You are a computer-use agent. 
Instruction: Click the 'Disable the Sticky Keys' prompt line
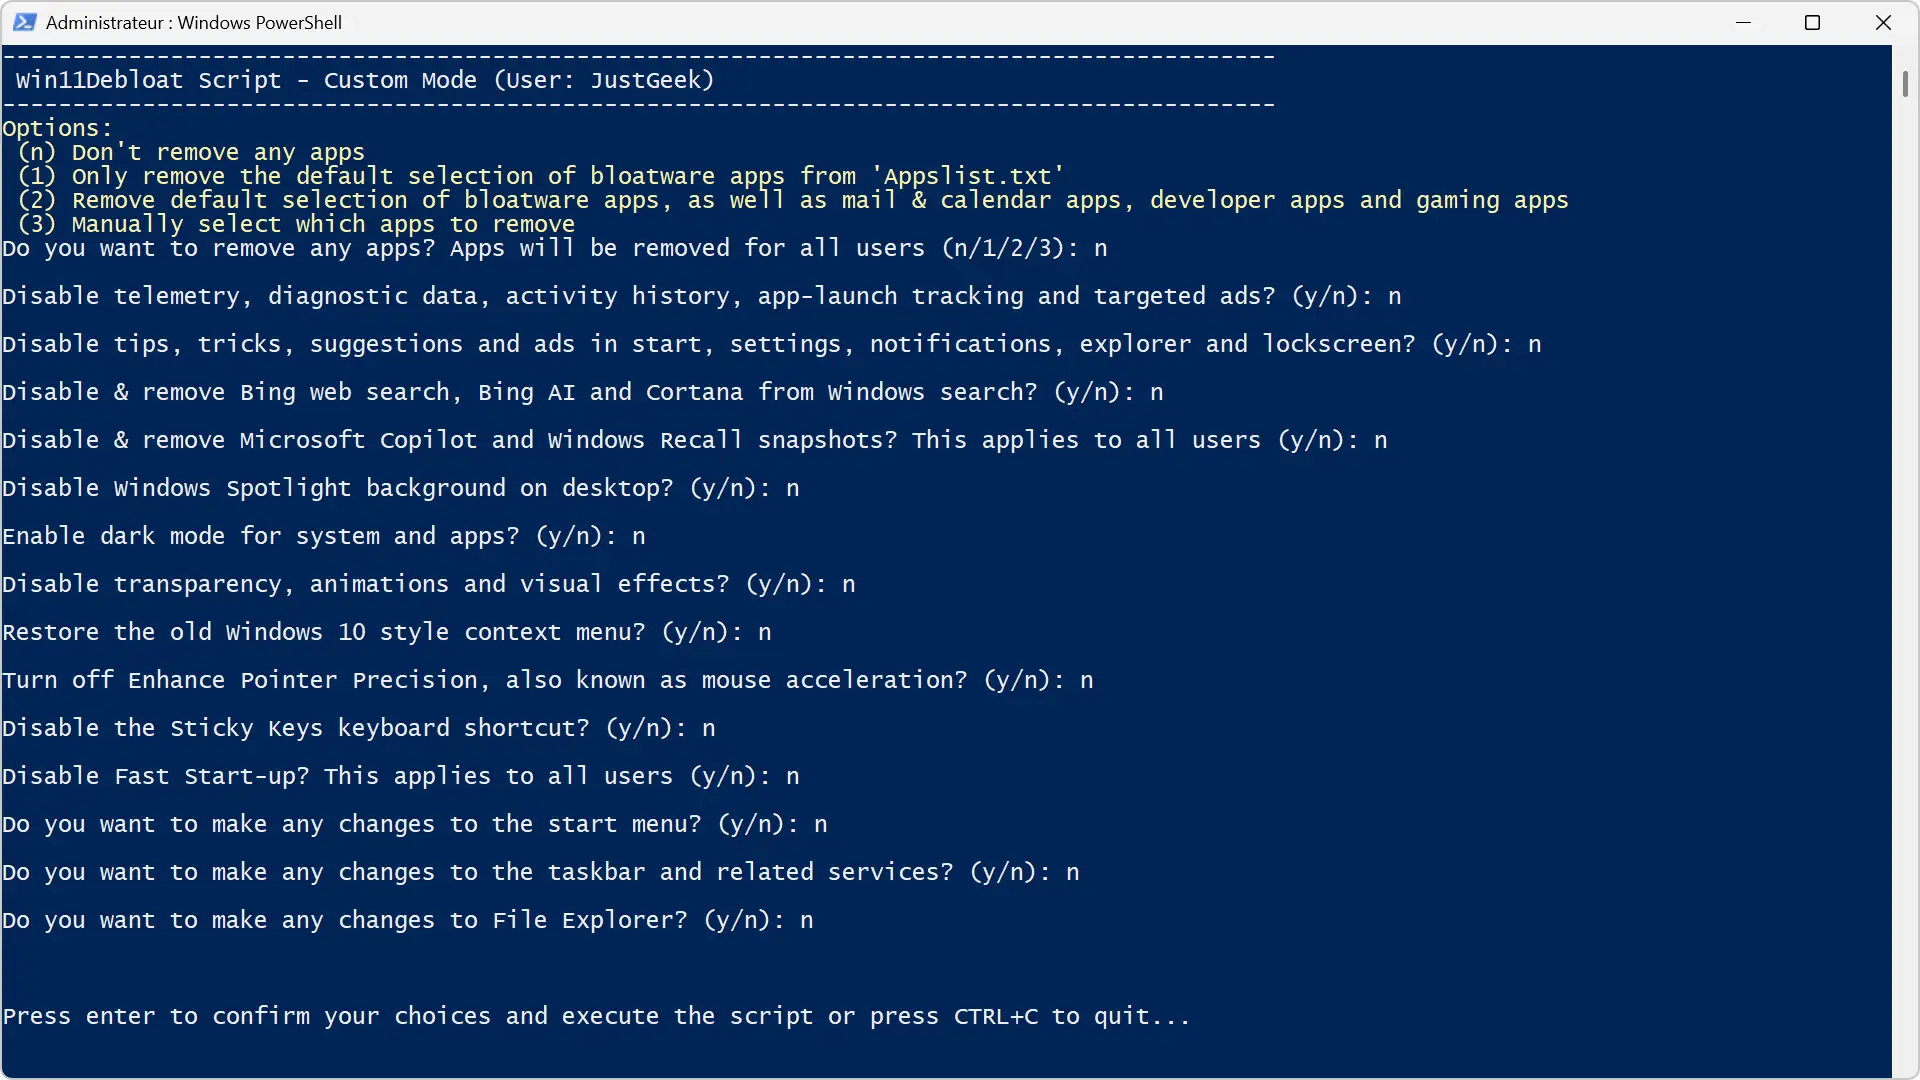point(359,728)
